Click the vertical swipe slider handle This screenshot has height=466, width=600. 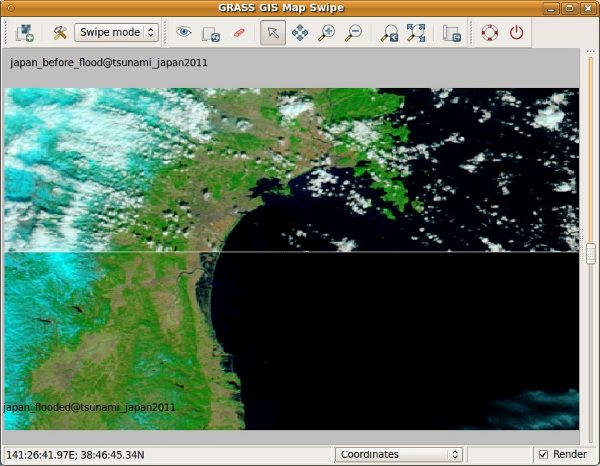point(590,252)
